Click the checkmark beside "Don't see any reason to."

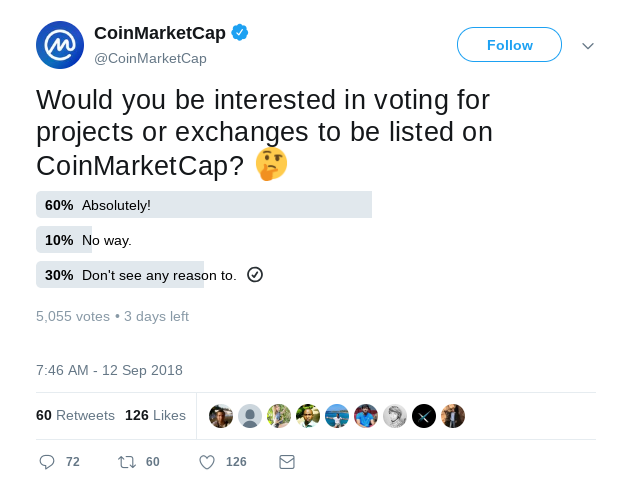click(x=255, y=275)
